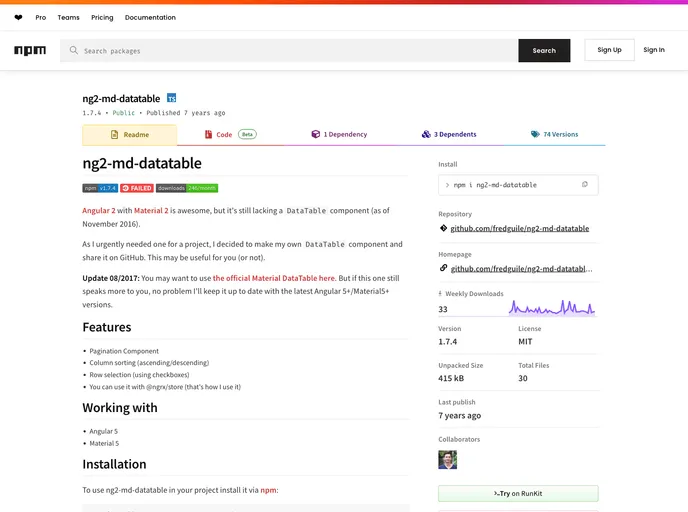Click the black Search button
Screen dimensions: 688x512
tap(544, 50)
